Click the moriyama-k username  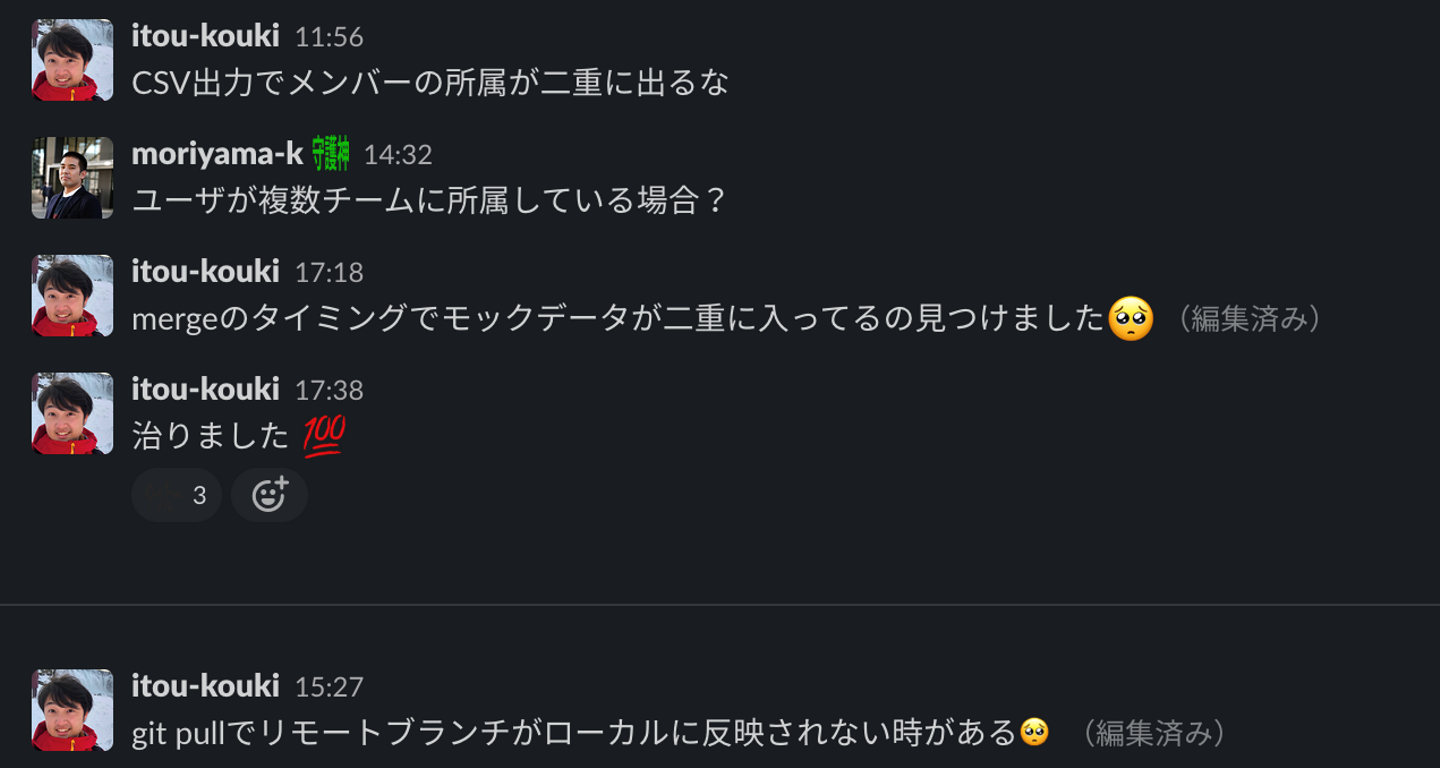[x=217, y=154]
